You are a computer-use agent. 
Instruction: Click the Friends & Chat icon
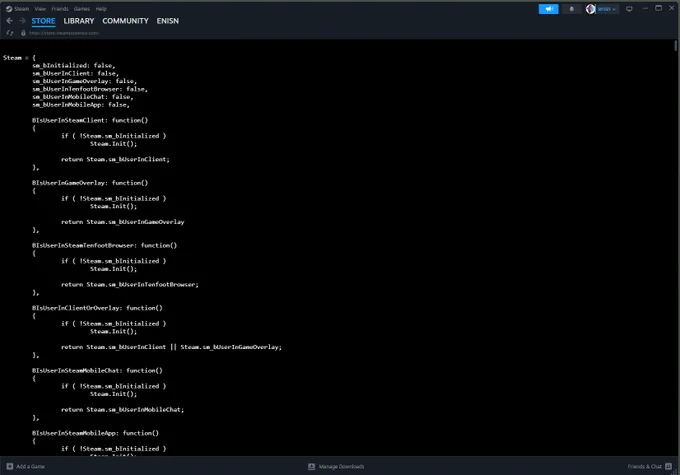[x=669, y=466]
